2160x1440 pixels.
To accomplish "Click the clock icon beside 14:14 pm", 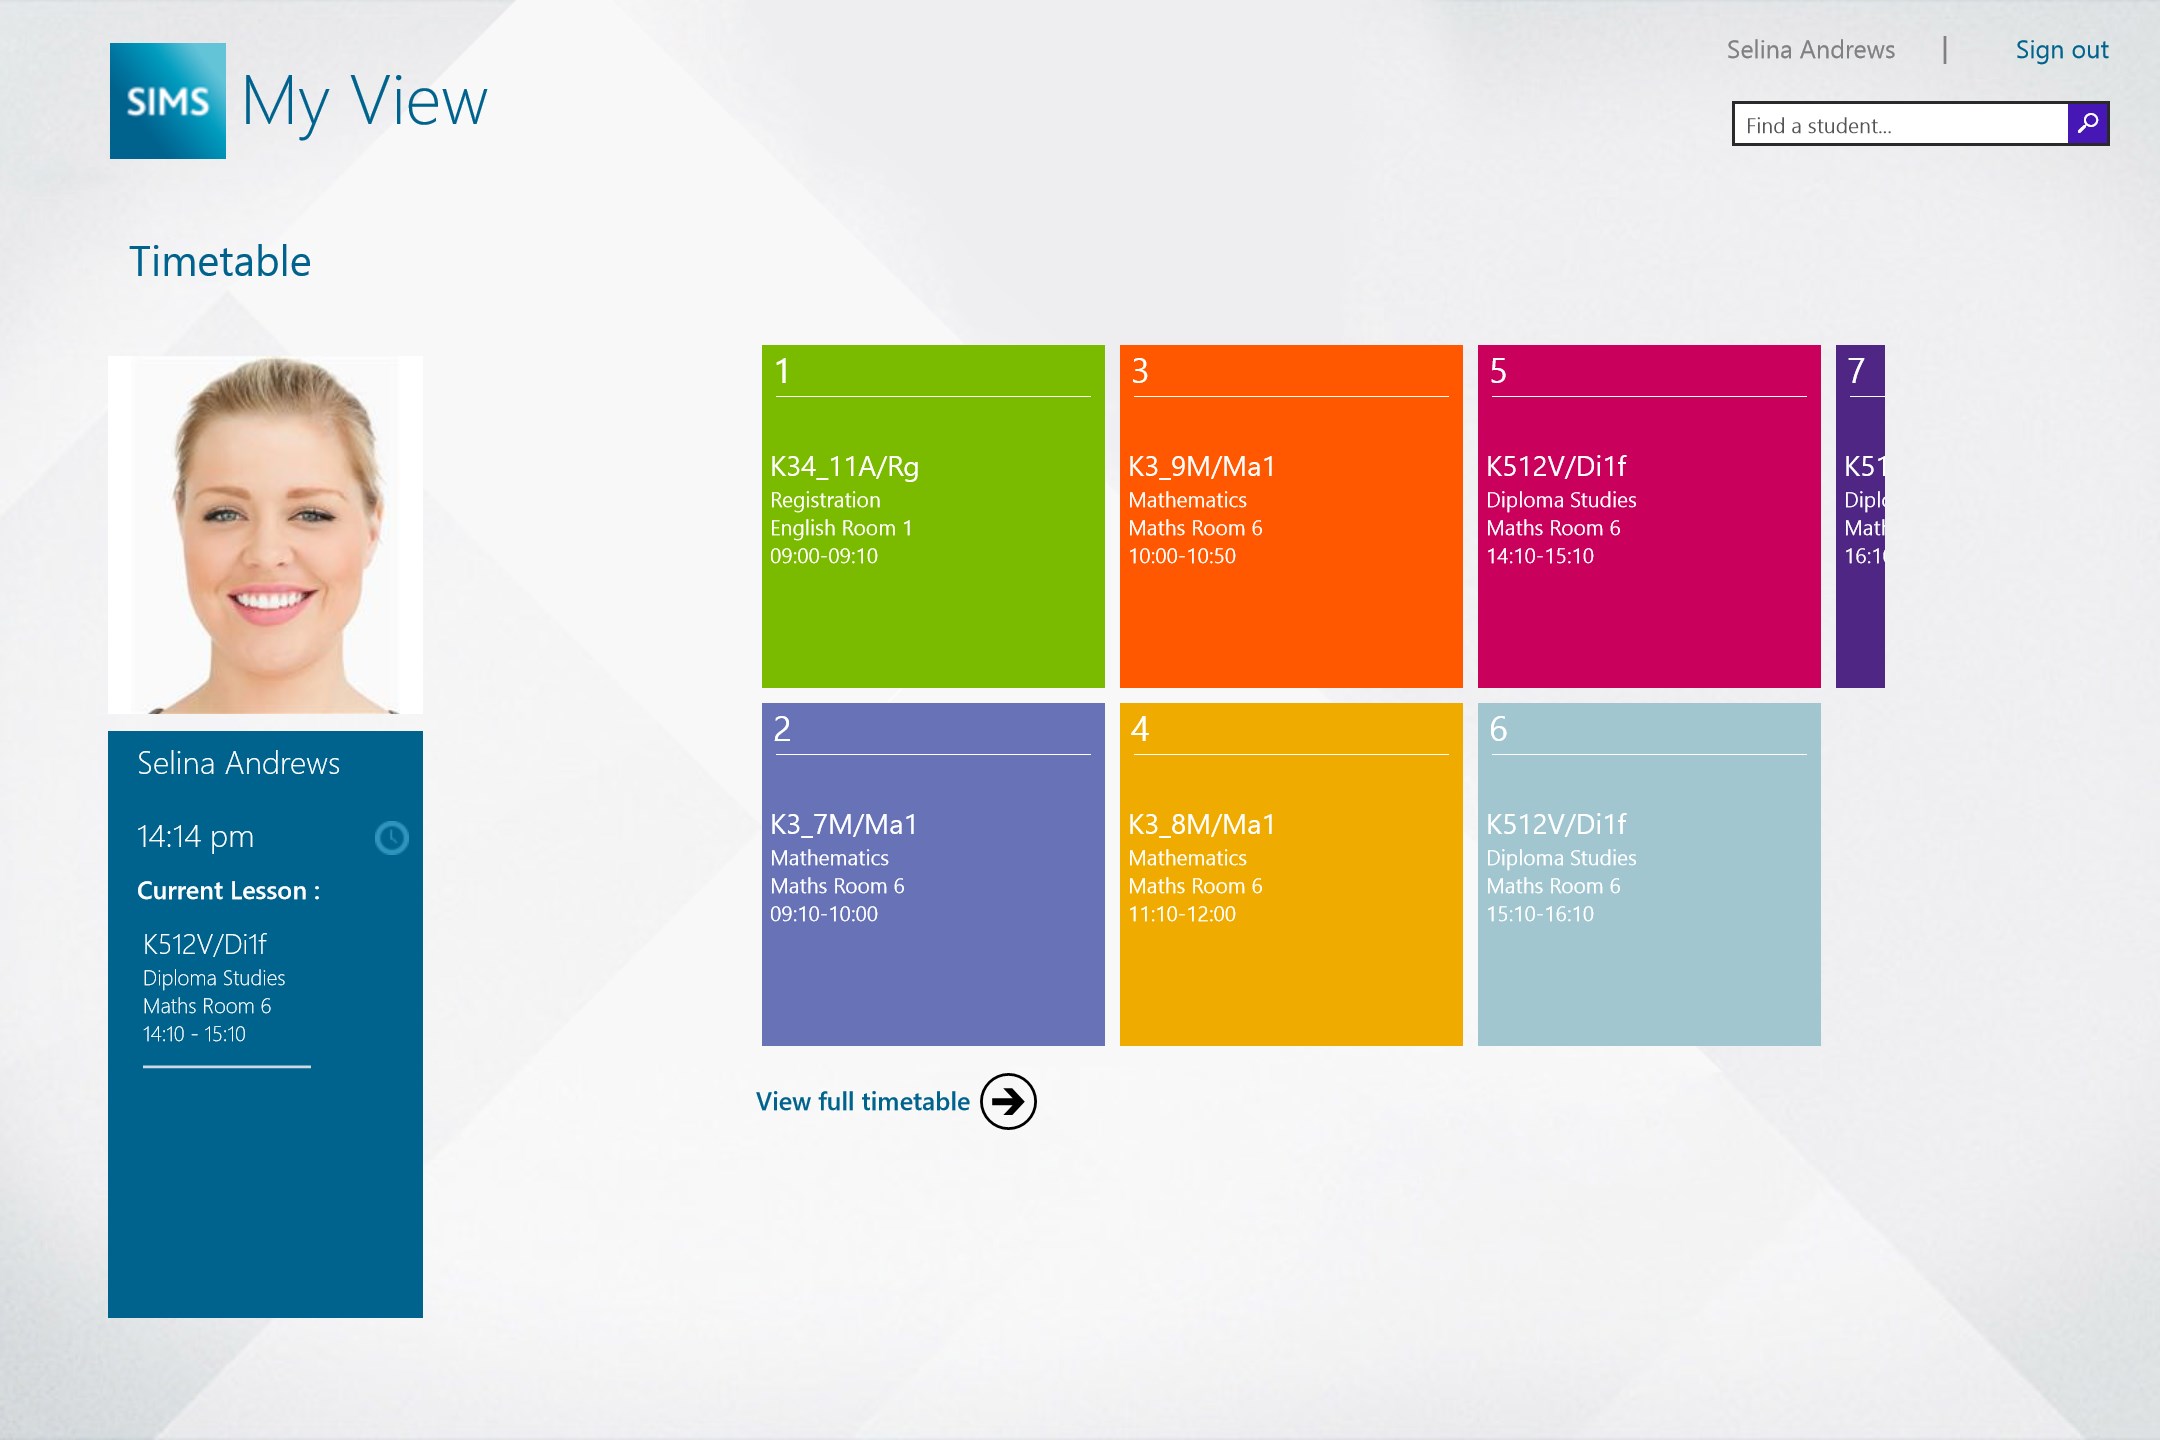I will click(x=391, y=838).
